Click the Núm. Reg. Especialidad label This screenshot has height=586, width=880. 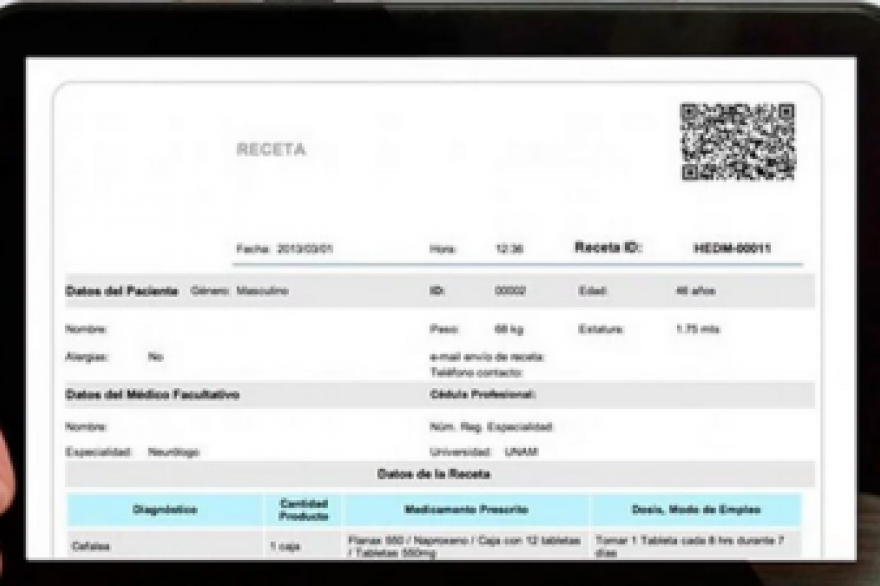pyautogui.click(x=491, y=427)
